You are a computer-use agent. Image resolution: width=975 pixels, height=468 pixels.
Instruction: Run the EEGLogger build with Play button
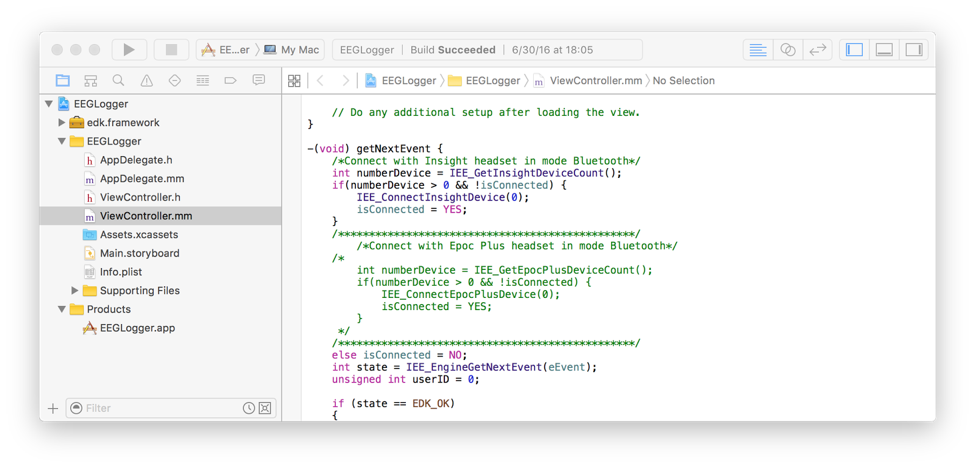(x=129, y=50)
